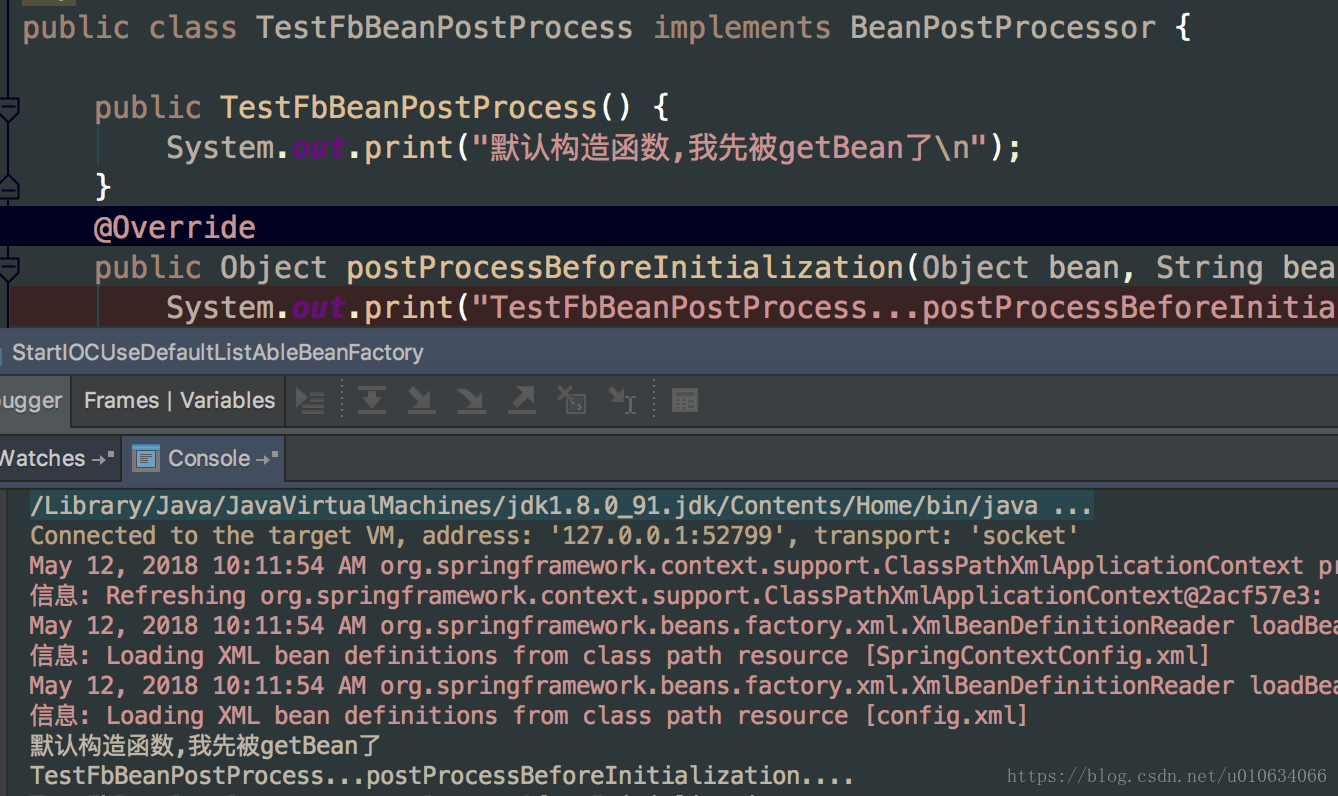Click the postProcessBeforeInitialization method name

point(625,268)
